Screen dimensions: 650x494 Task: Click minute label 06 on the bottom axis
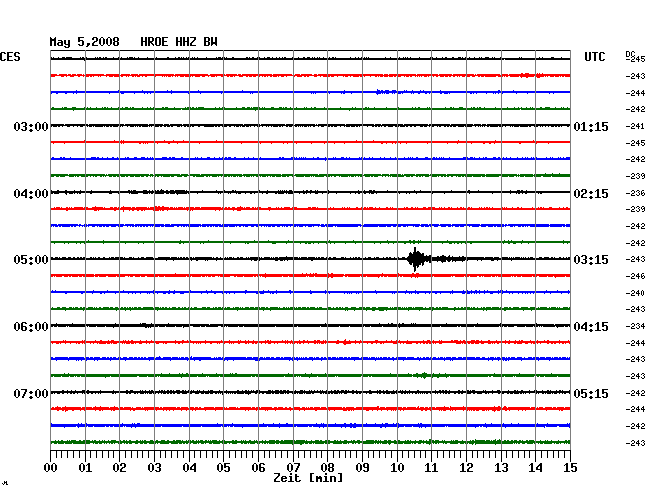point(258,468)
